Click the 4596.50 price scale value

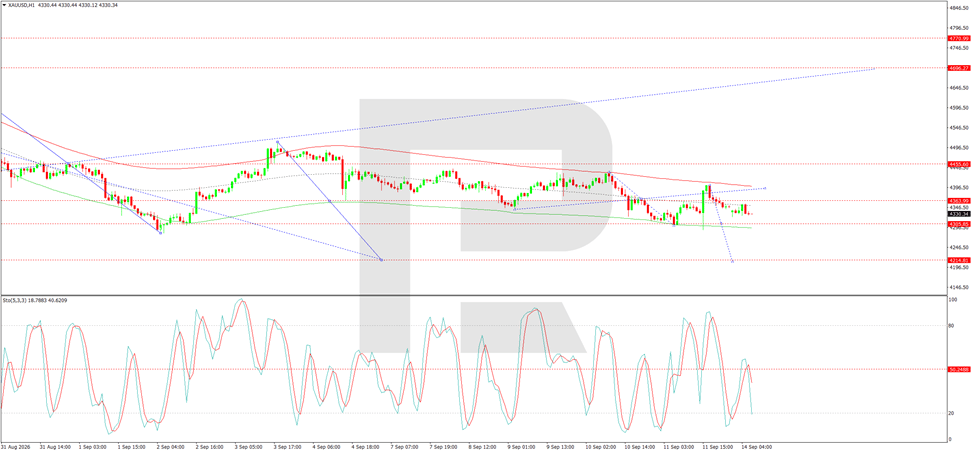(x=959, y=107)
